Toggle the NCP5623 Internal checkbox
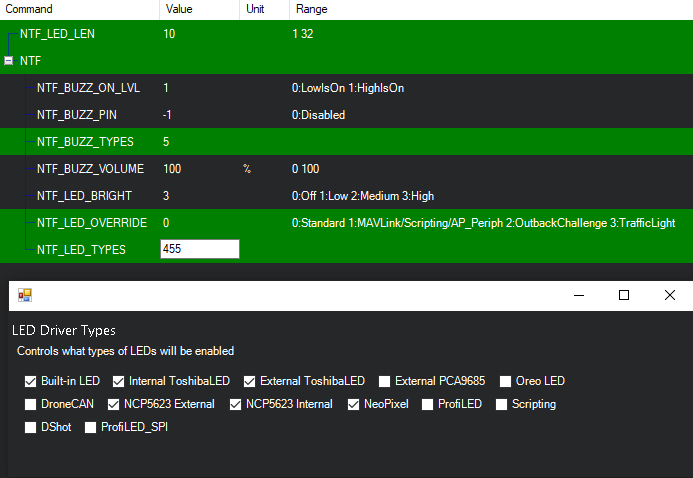The width and height of the screenshot is (693, 478). (236, 404)
